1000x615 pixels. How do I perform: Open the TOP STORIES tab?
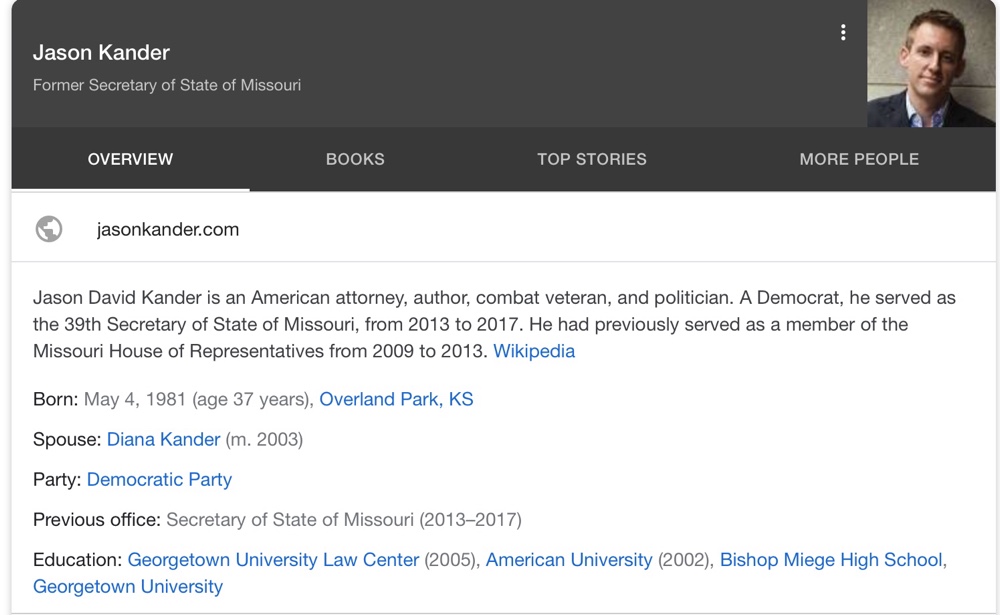[592, 159]
